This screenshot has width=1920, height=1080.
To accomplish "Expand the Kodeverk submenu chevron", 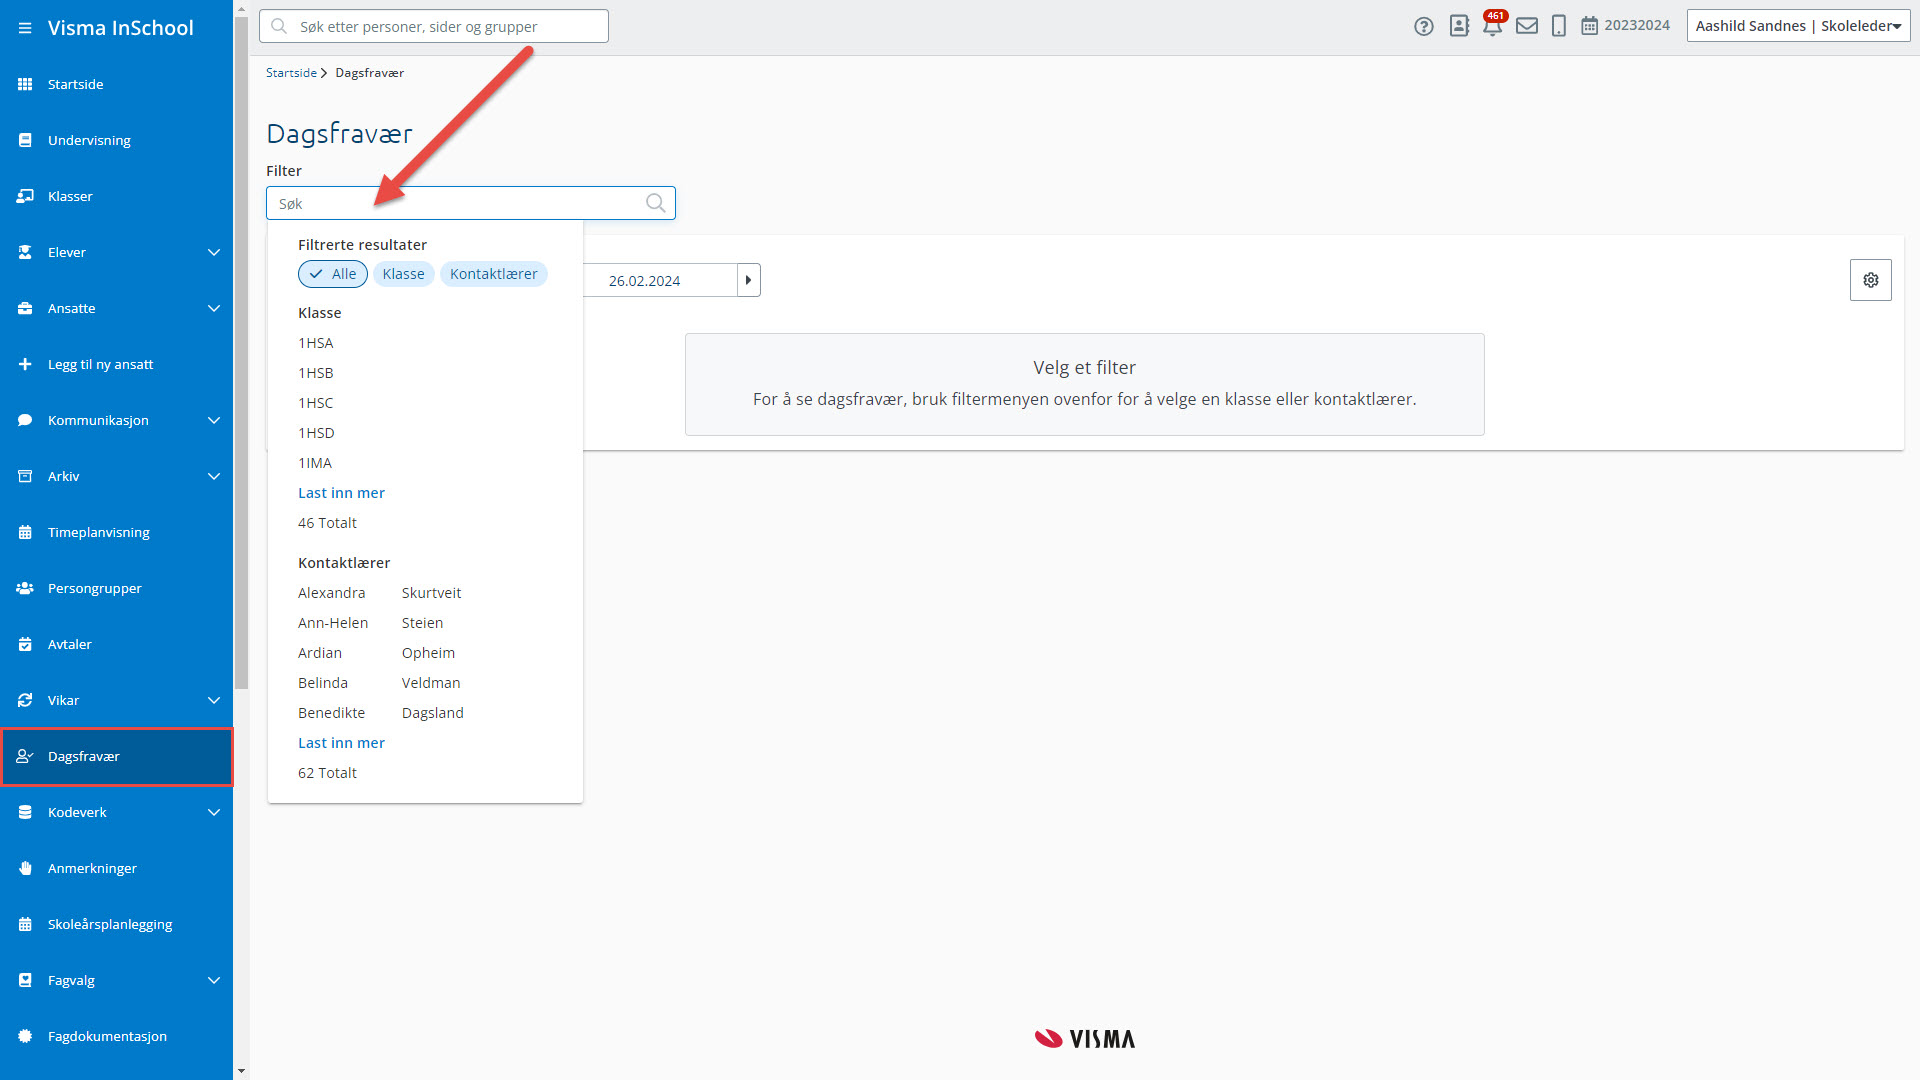I will [213, 812].
